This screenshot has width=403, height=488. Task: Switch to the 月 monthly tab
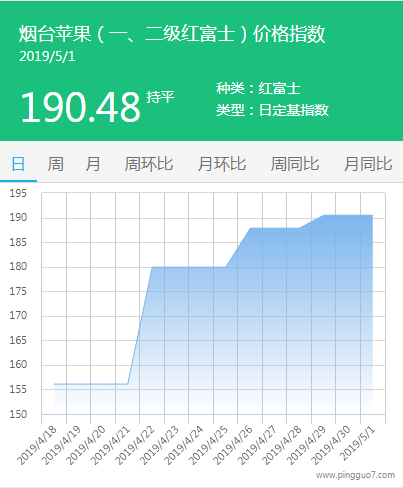pos(93,164)
